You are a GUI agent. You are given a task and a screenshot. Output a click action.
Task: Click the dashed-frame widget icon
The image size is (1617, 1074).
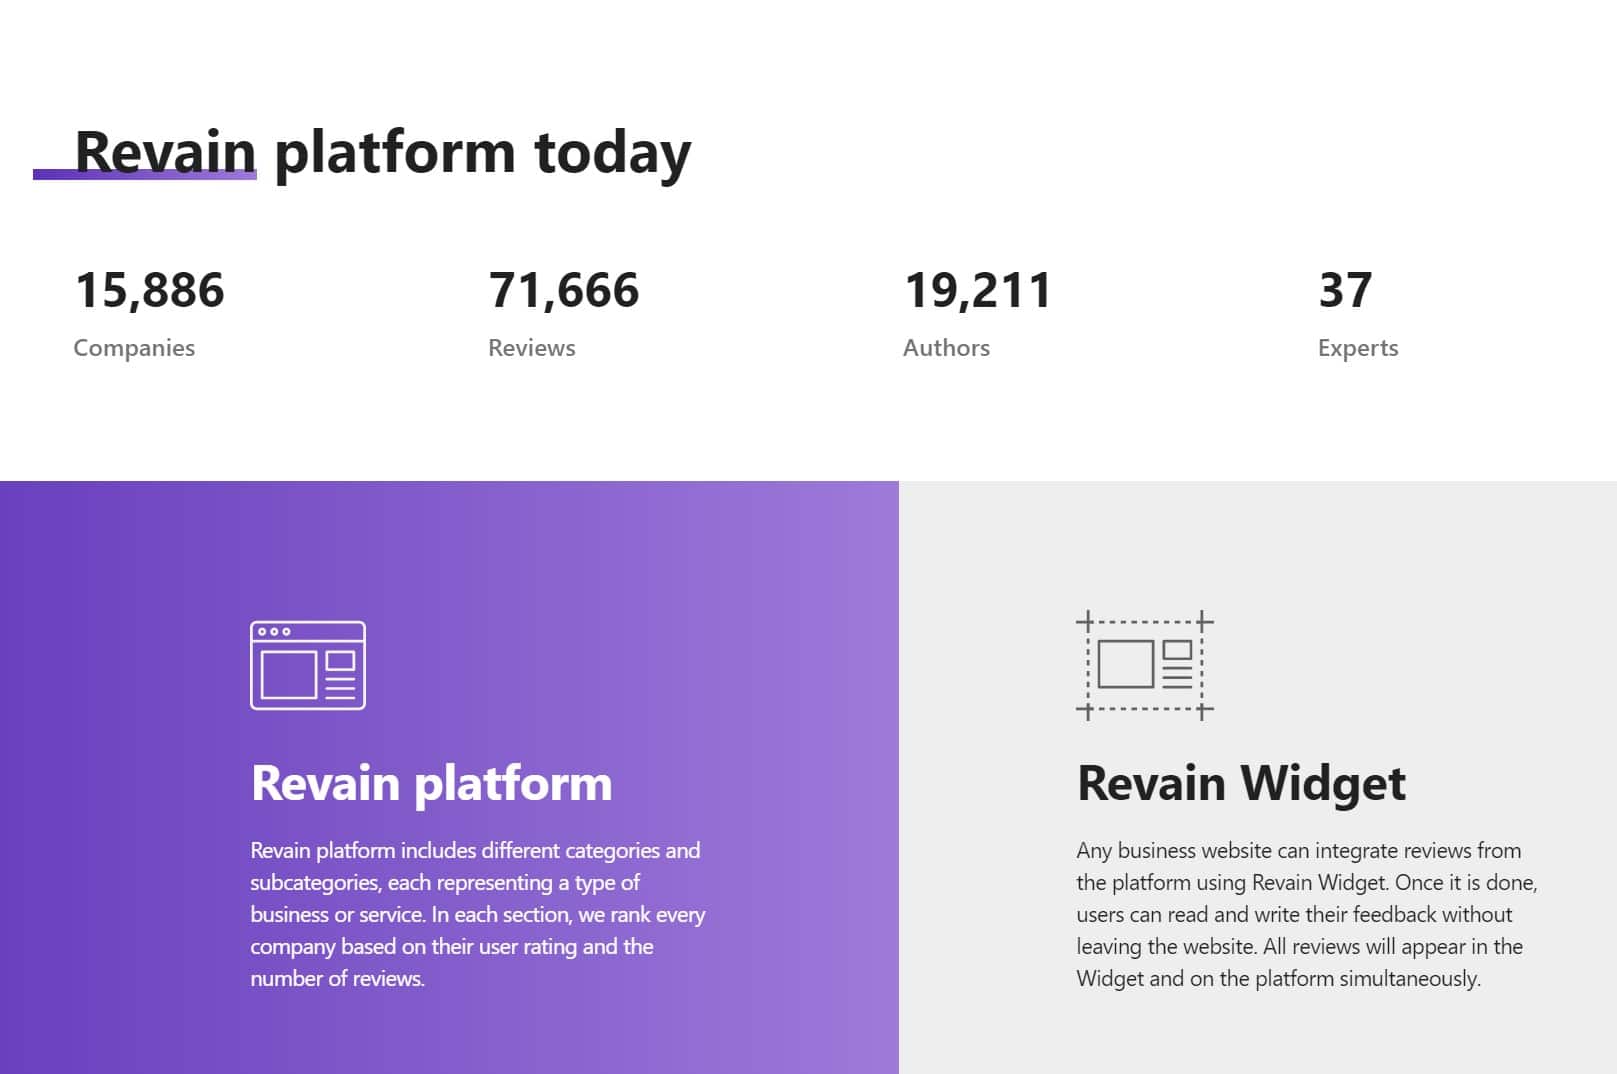coord(1145,665)
